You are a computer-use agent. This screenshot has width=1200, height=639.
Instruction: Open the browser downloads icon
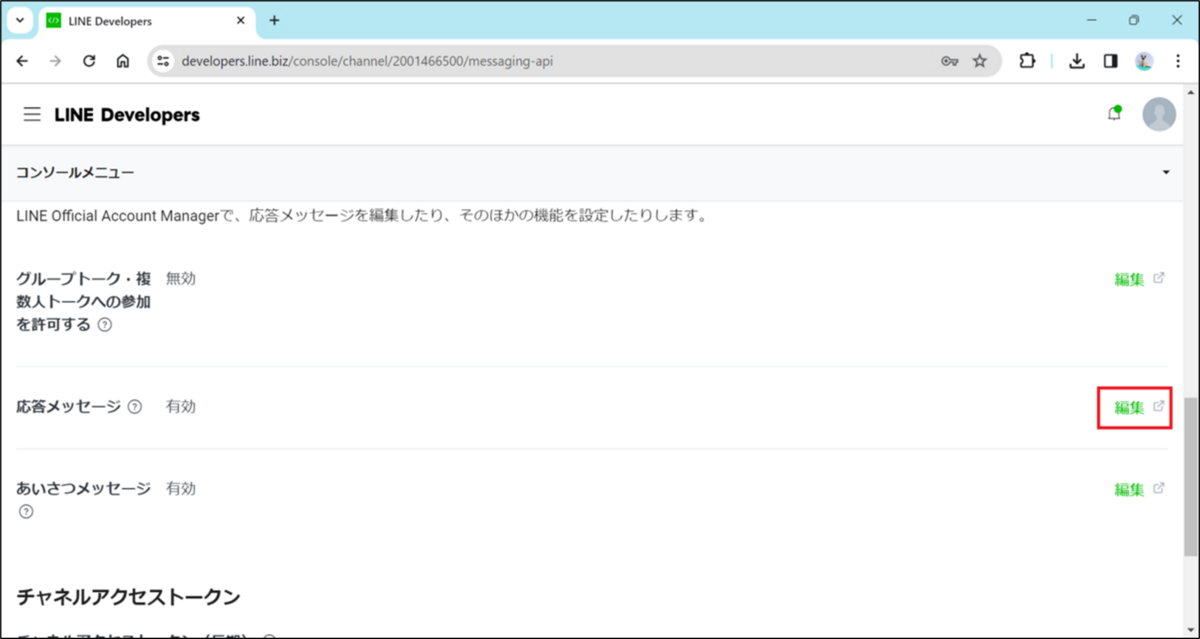click(1077, 61)
